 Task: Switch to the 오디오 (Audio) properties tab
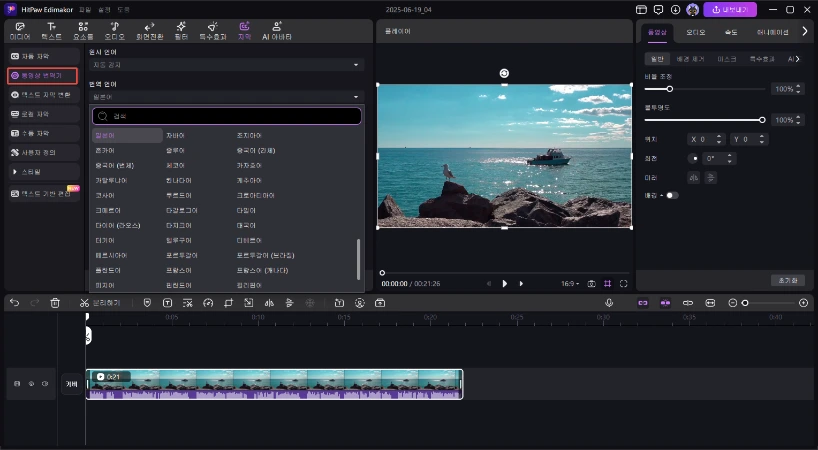pos(695,32)
